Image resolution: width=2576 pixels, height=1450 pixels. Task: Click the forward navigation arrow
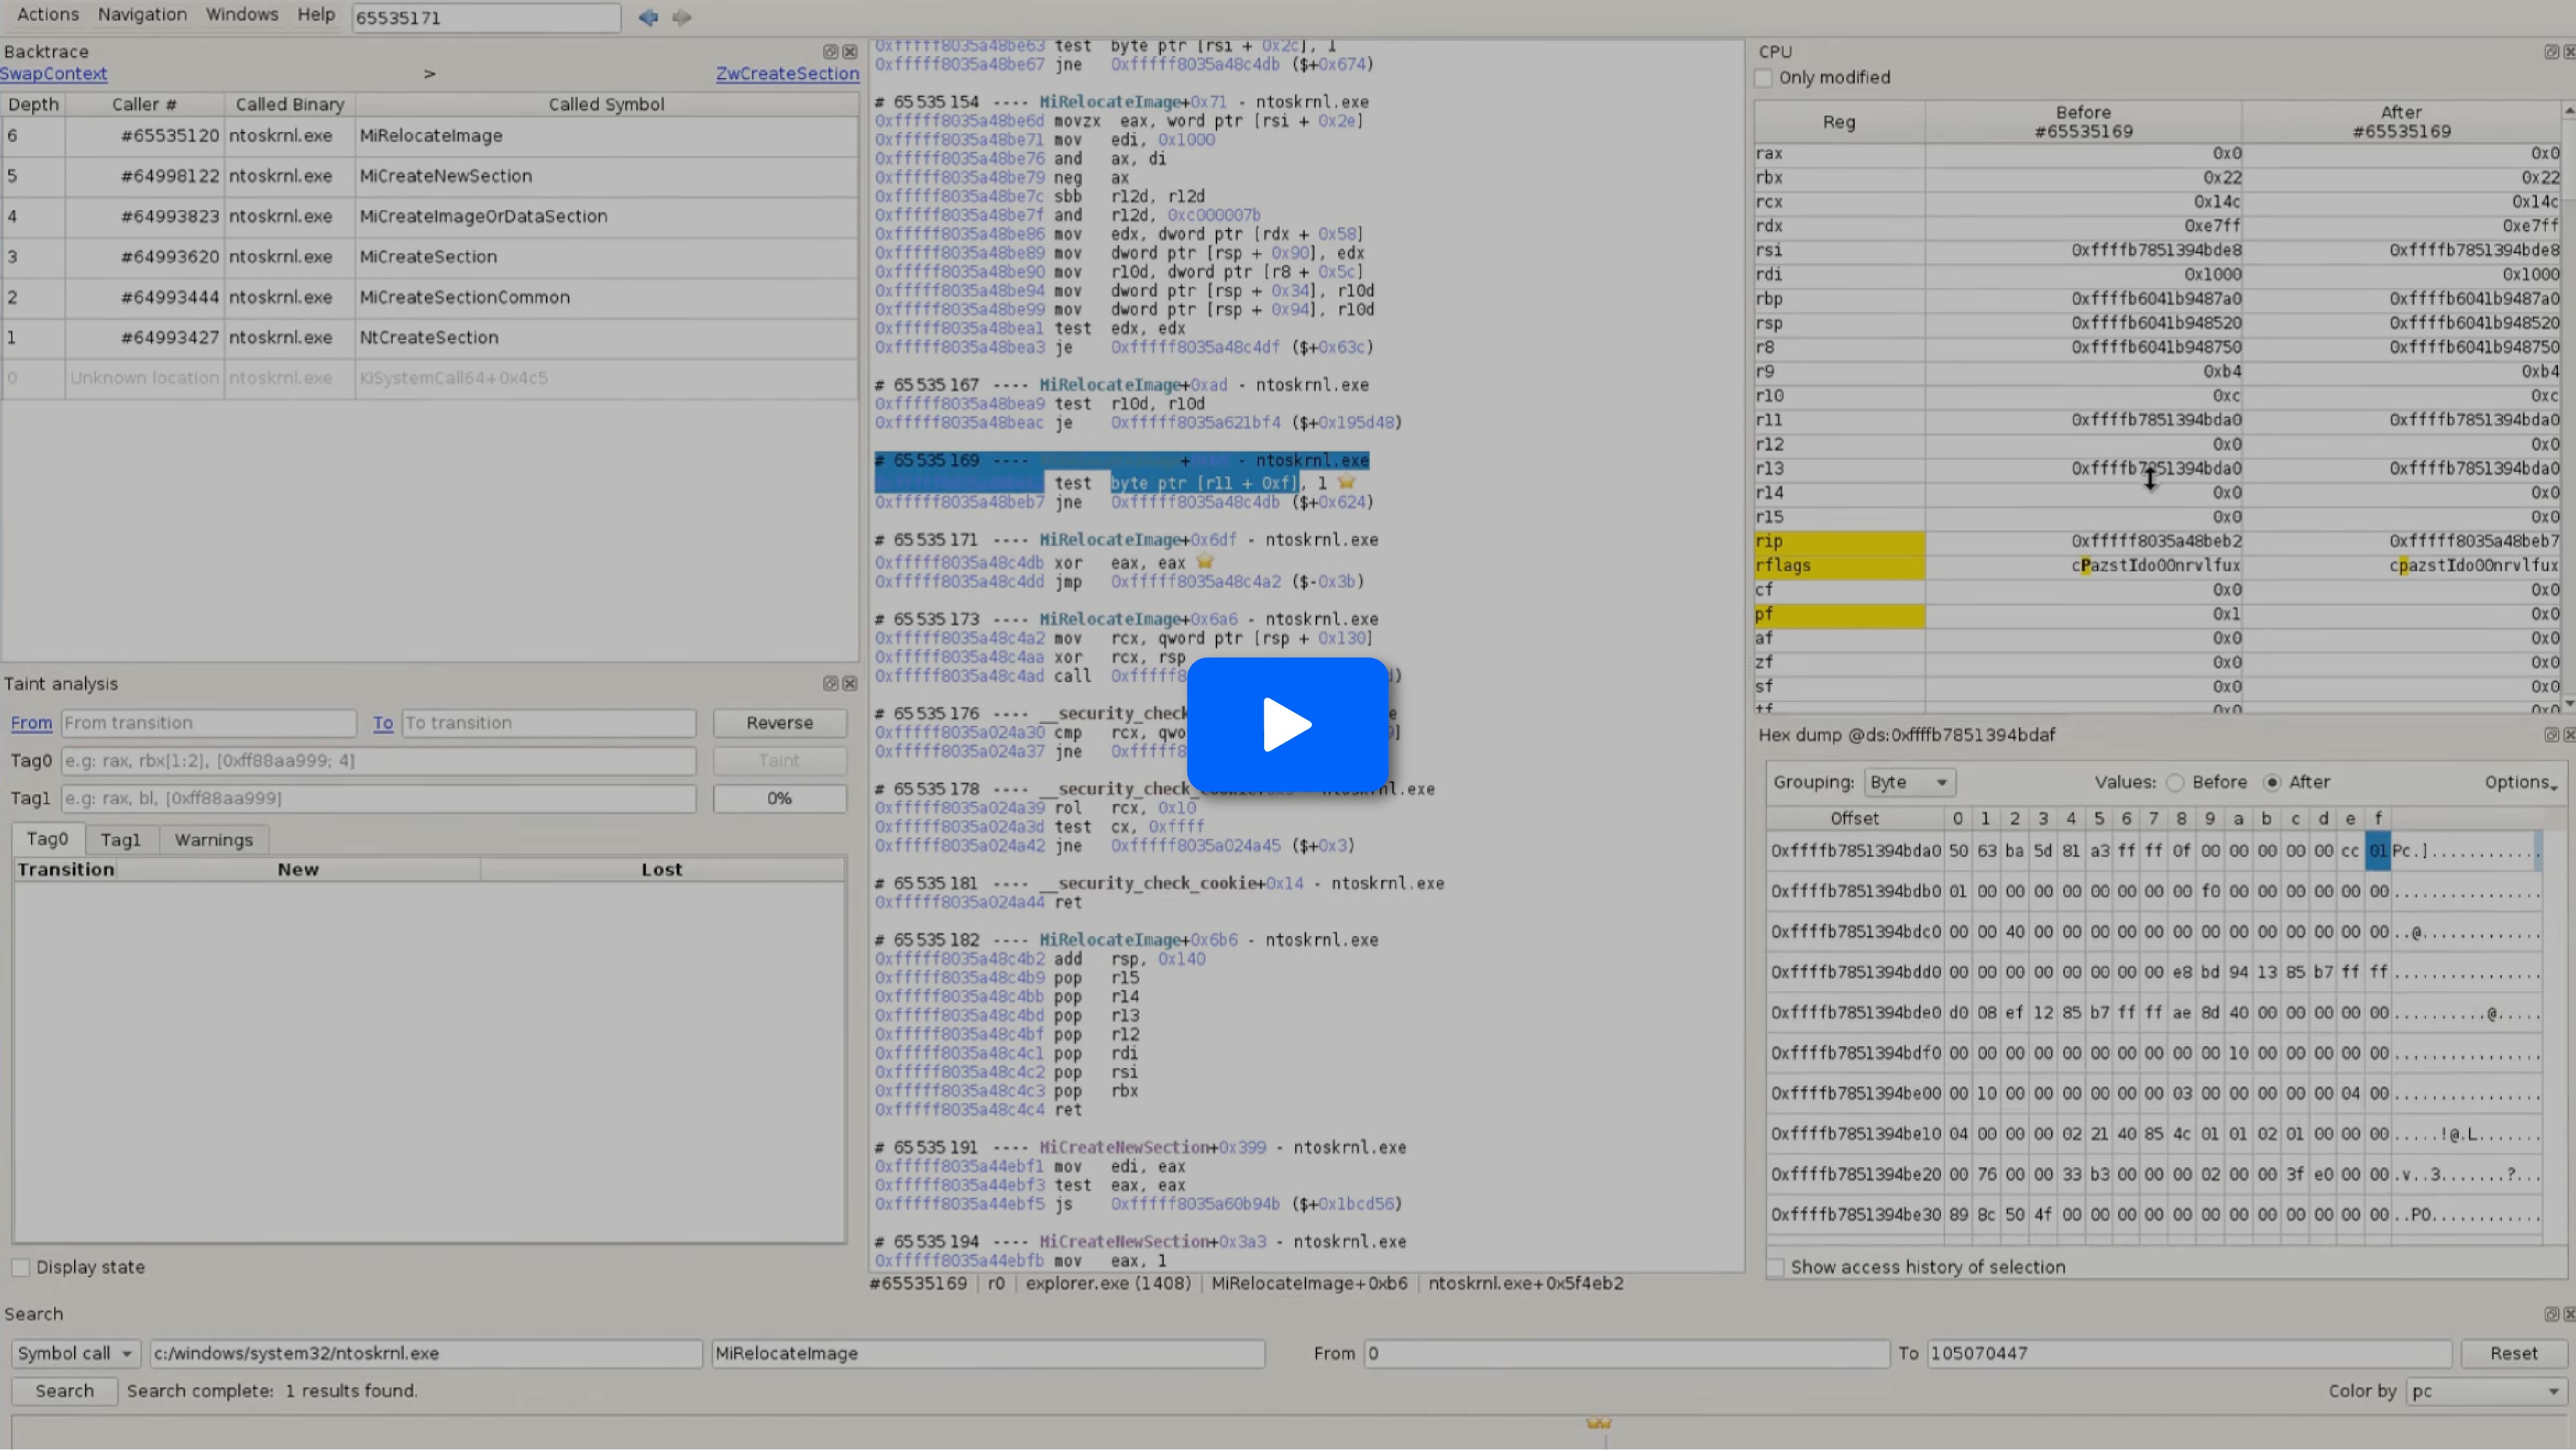(682, 17)
